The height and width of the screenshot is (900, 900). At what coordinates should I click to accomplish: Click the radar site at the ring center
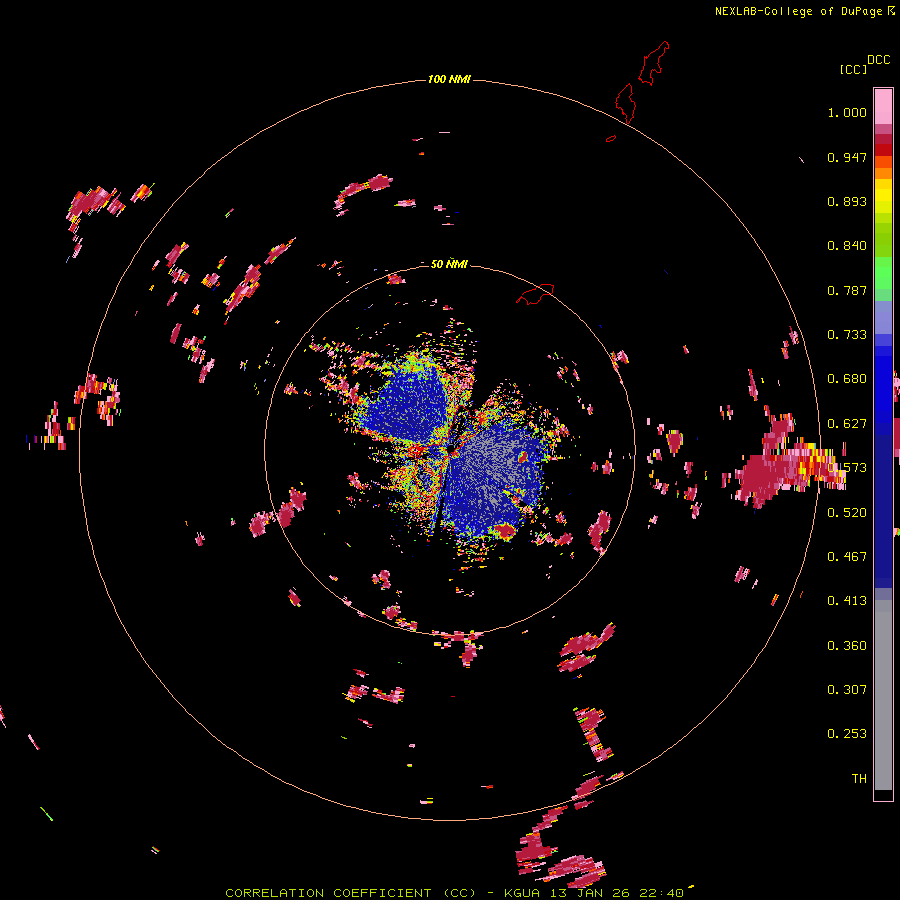(449, 449)
